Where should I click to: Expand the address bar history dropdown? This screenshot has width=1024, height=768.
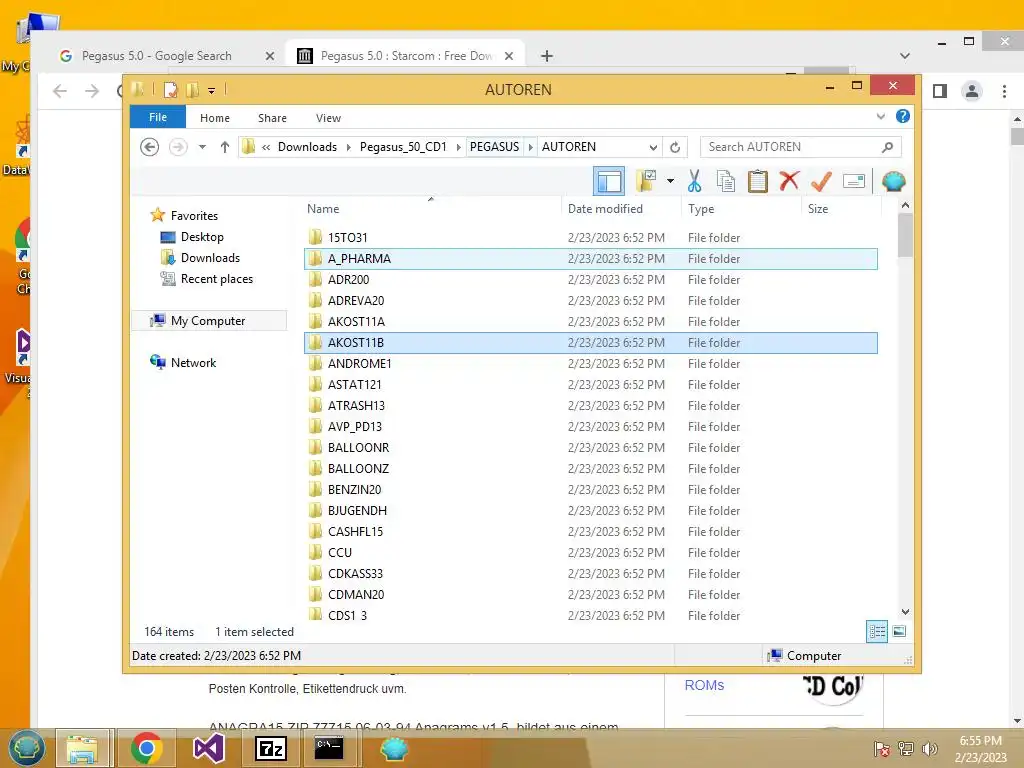[x=653, y=147]
